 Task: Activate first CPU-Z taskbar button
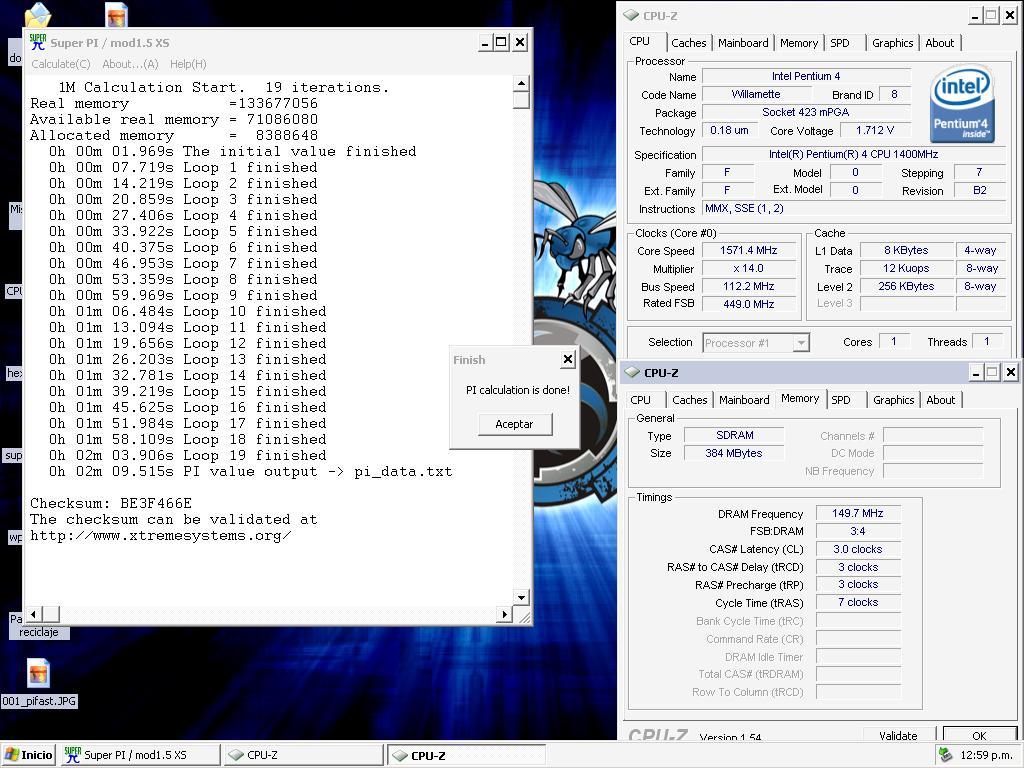pyautogui.click(x=303, y=755)
